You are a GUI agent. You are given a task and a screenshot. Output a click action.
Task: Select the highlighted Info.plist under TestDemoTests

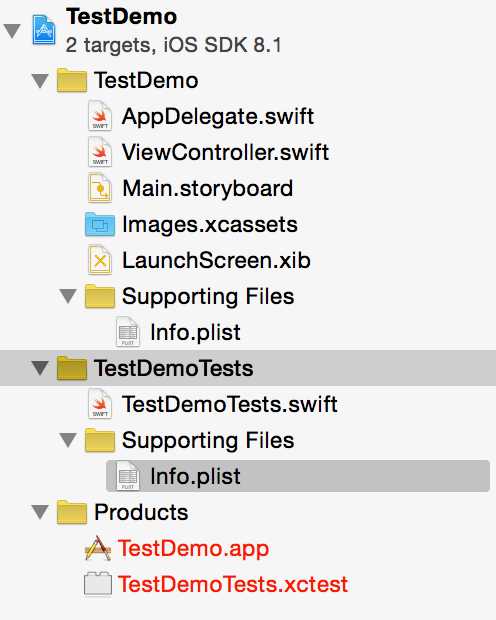(298, 476)
